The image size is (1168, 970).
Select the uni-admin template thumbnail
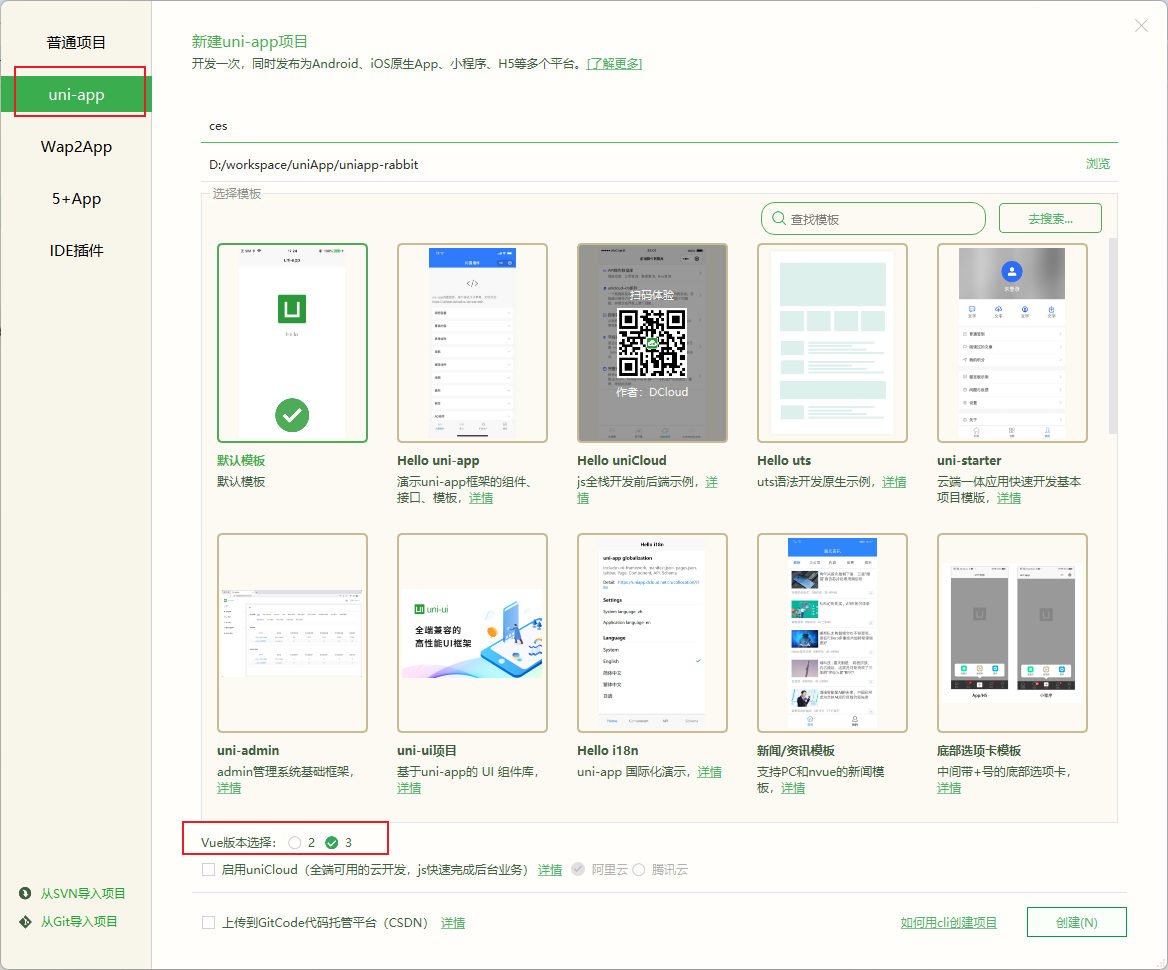292,633
